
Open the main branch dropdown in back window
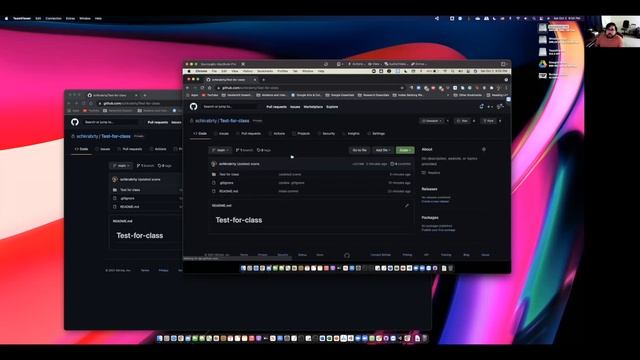click(121, 166)
